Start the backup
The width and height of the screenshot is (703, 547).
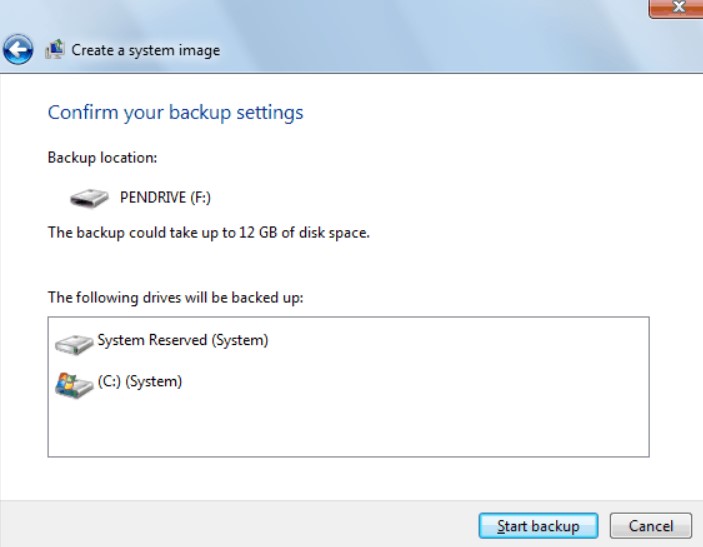[538, 526]
